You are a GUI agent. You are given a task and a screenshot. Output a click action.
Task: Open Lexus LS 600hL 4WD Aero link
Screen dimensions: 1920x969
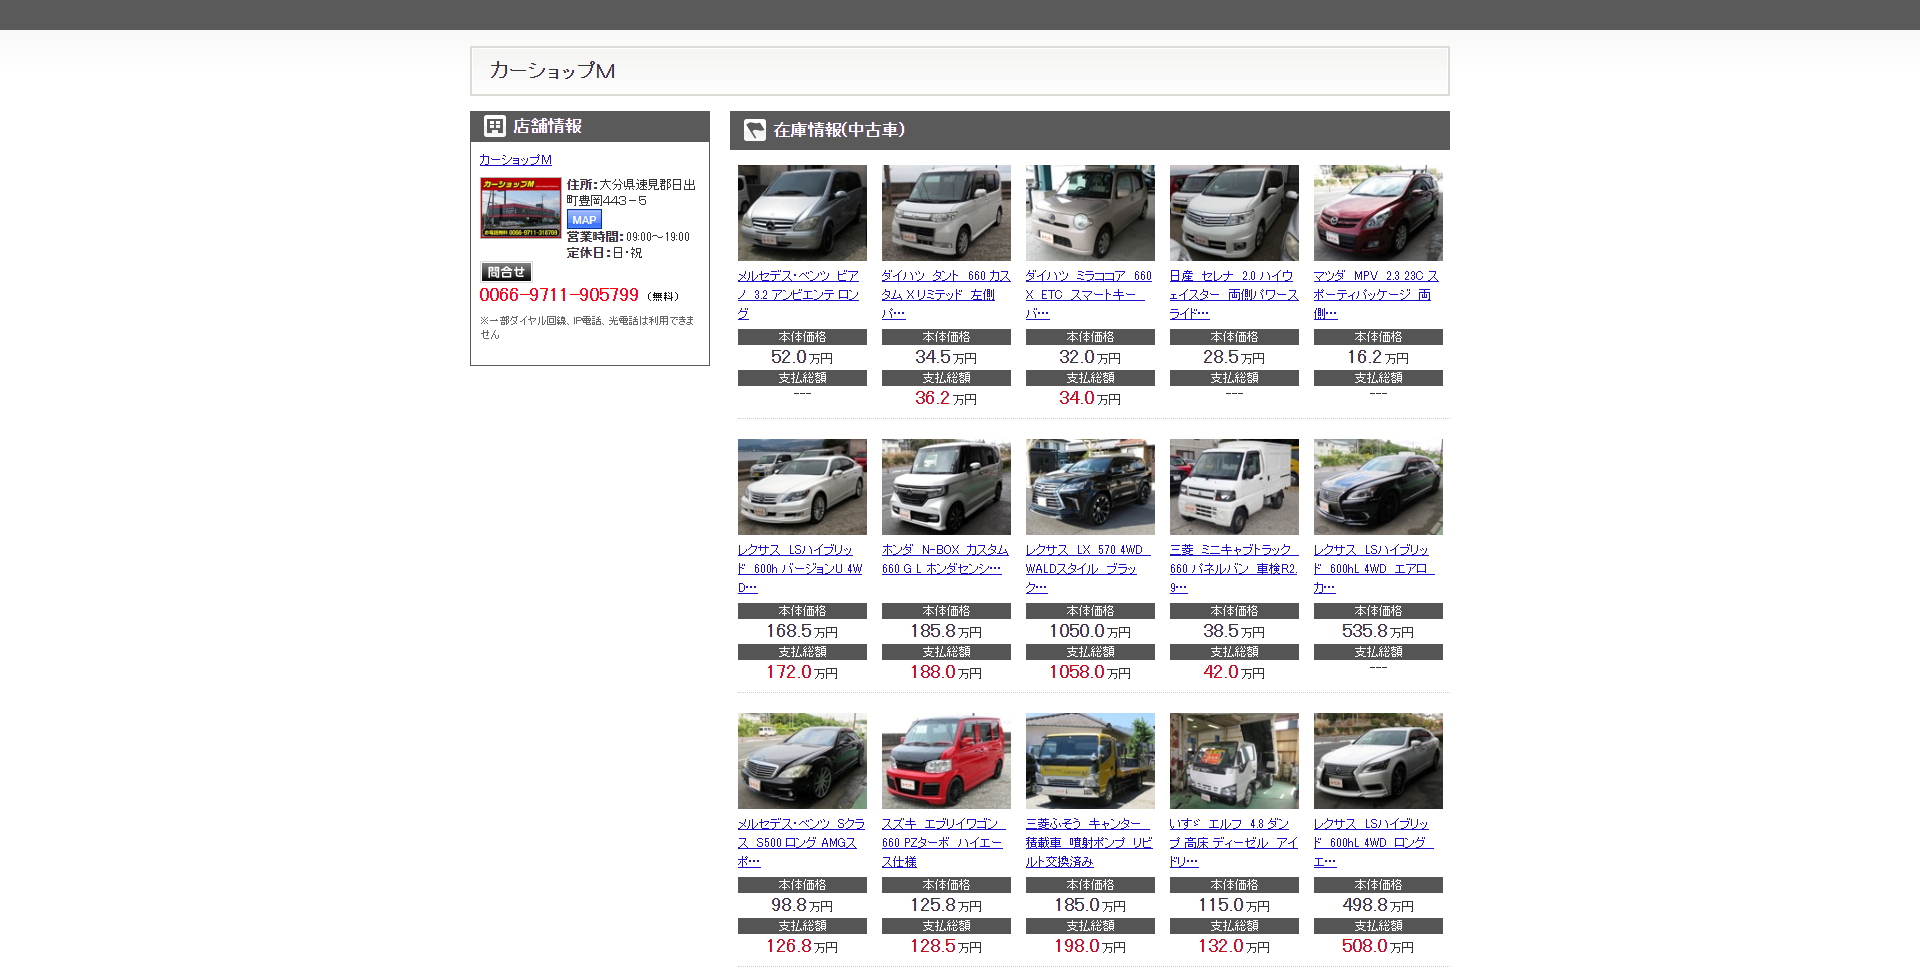[x=1374, y=568]
